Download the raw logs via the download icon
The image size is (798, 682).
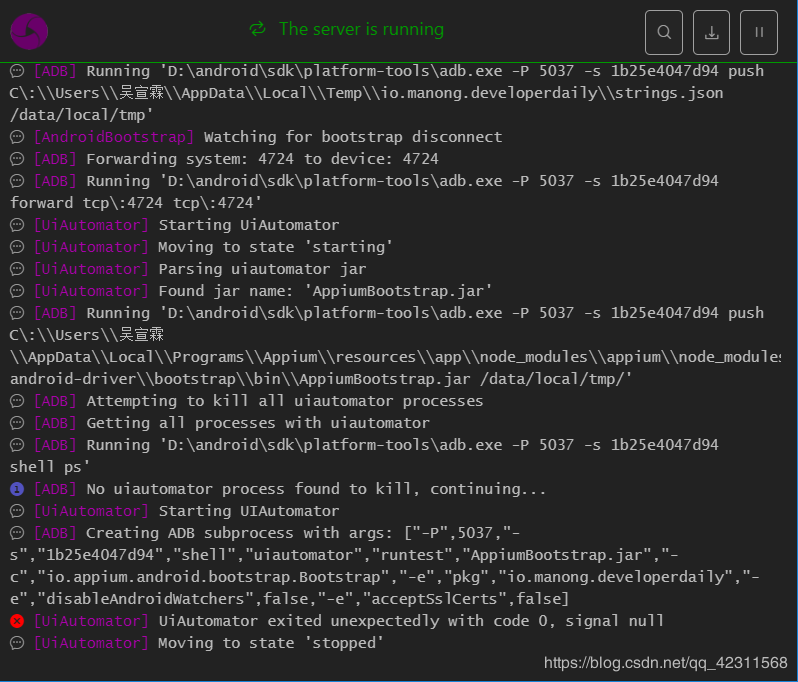click(x=711, y=32)
